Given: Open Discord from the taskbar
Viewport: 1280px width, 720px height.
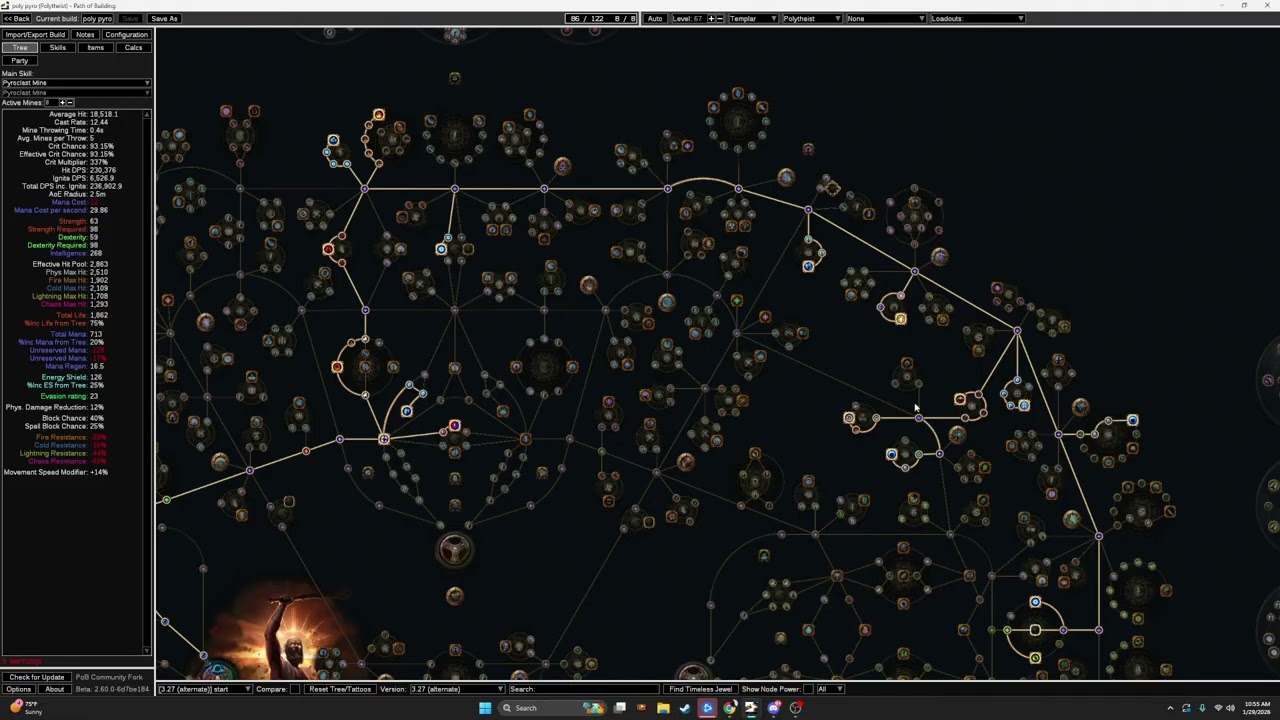Looking at the screenshot, I should 774,708.
